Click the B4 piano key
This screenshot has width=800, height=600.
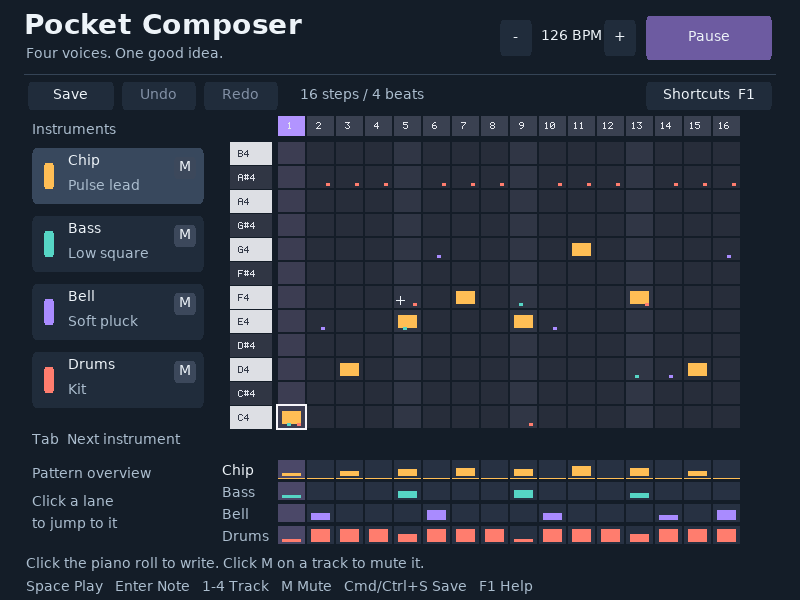pos(251,154)
